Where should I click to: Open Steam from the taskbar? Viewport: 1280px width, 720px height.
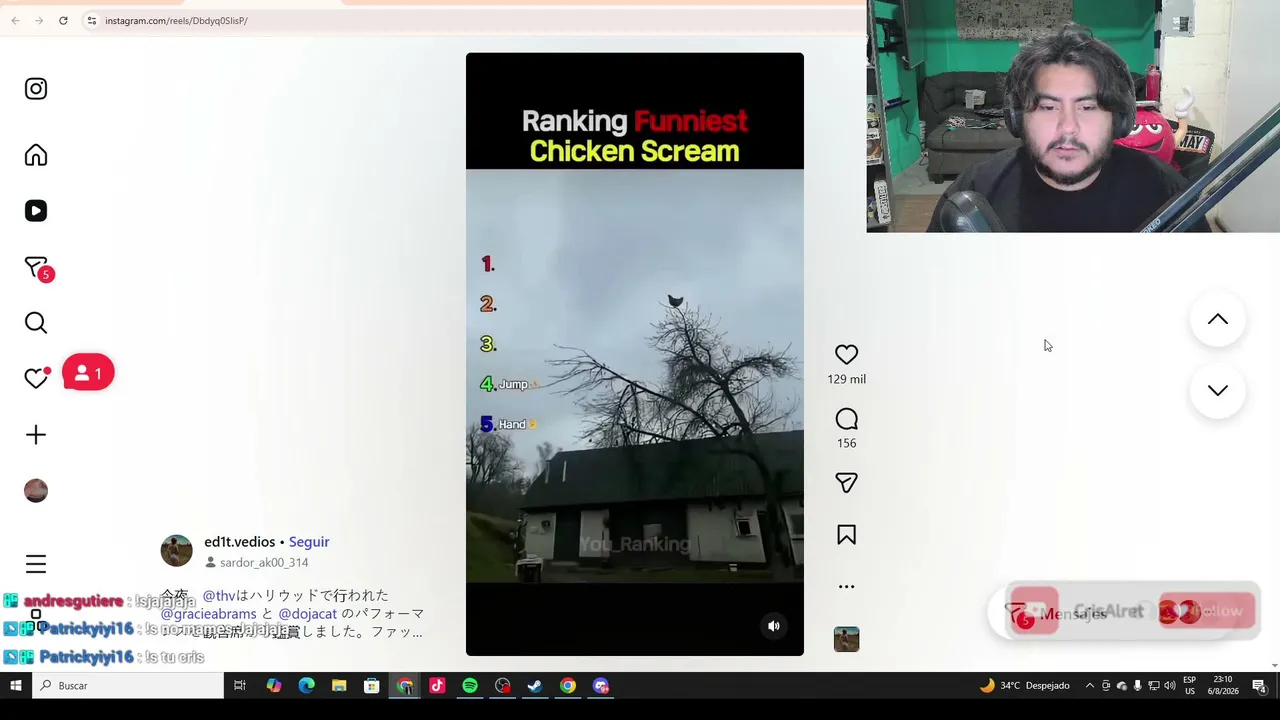535,686
